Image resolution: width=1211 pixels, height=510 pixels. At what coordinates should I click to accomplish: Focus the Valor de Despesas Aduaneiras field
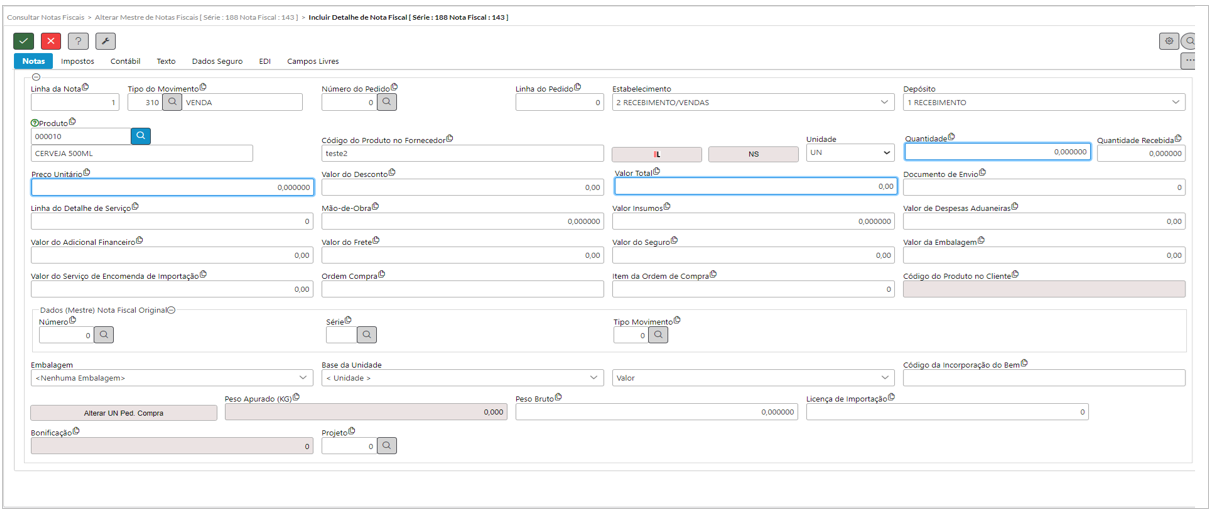coord(1044,221)
